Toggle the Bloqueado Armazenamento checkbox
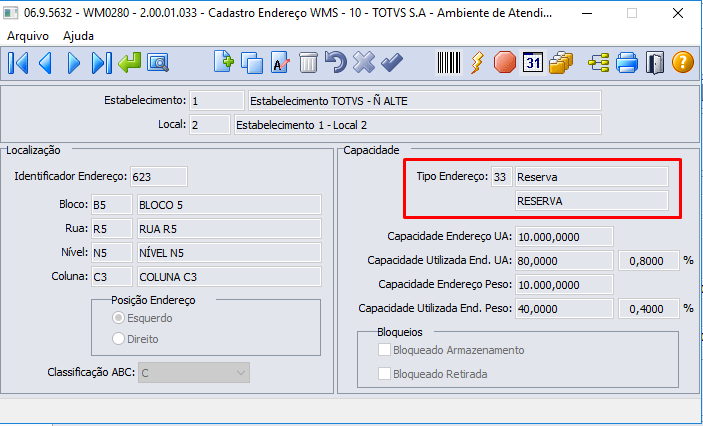The image size is (703, 426). (384, 350)
